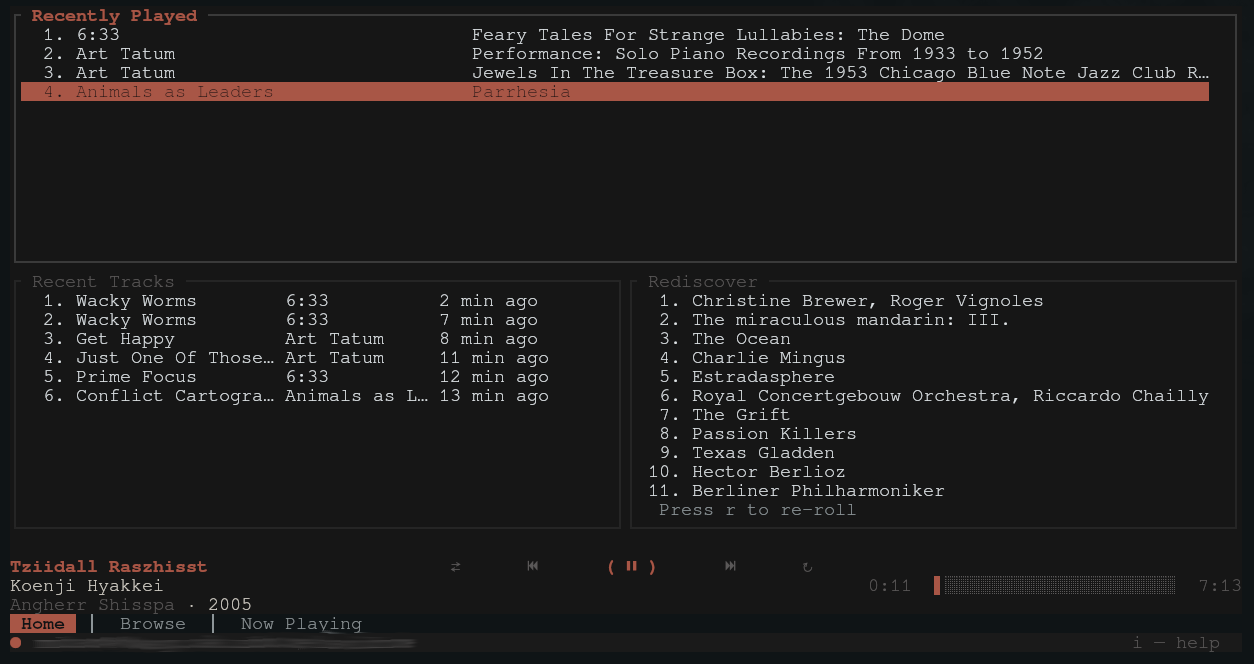Select the Prime Focus track
The width and height of the screenshot is (1254, 664).
click(317, 377)
